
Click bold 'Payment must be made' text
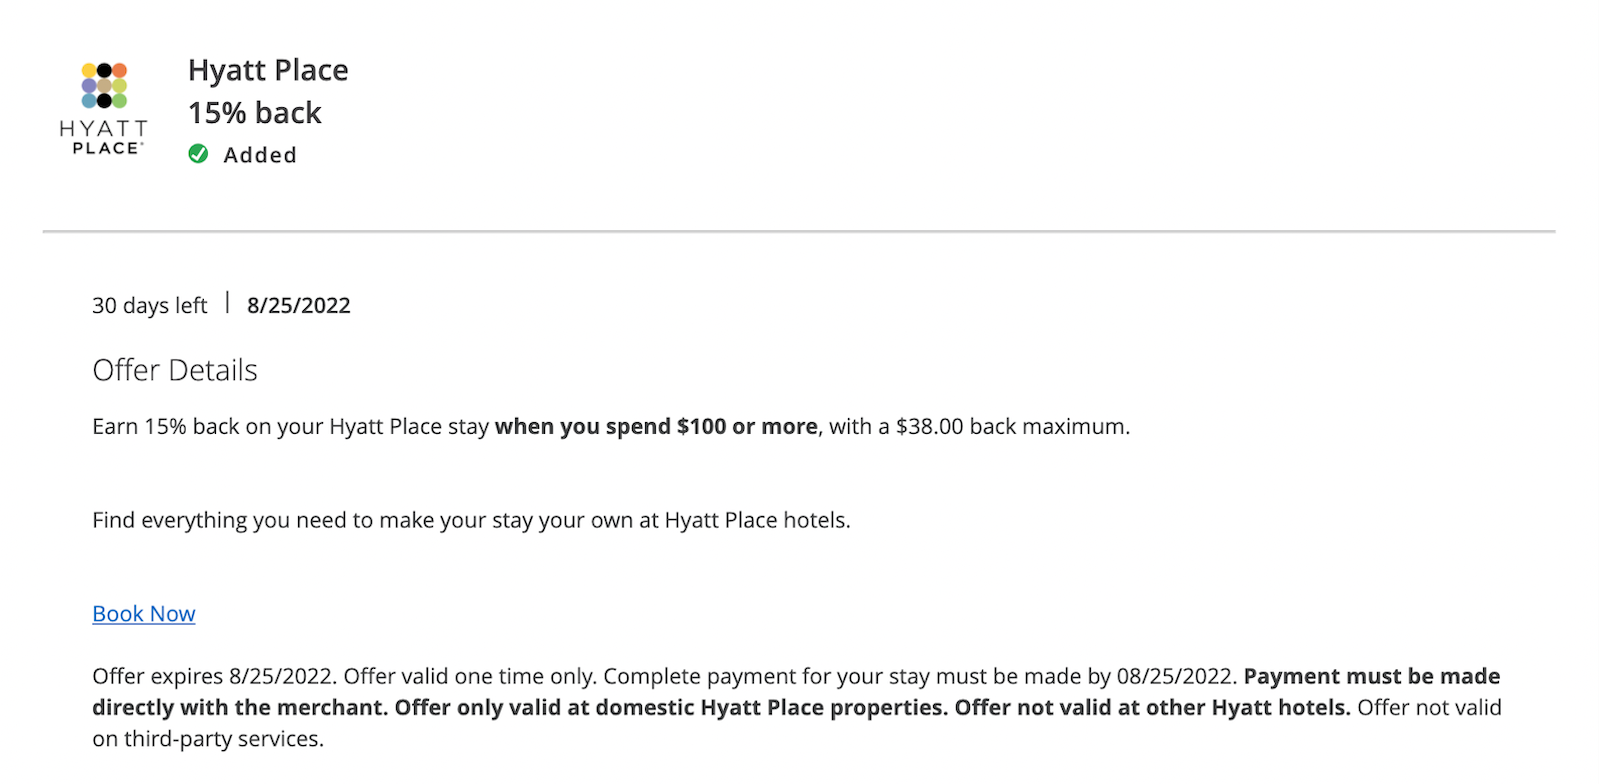coord(1372,677)
